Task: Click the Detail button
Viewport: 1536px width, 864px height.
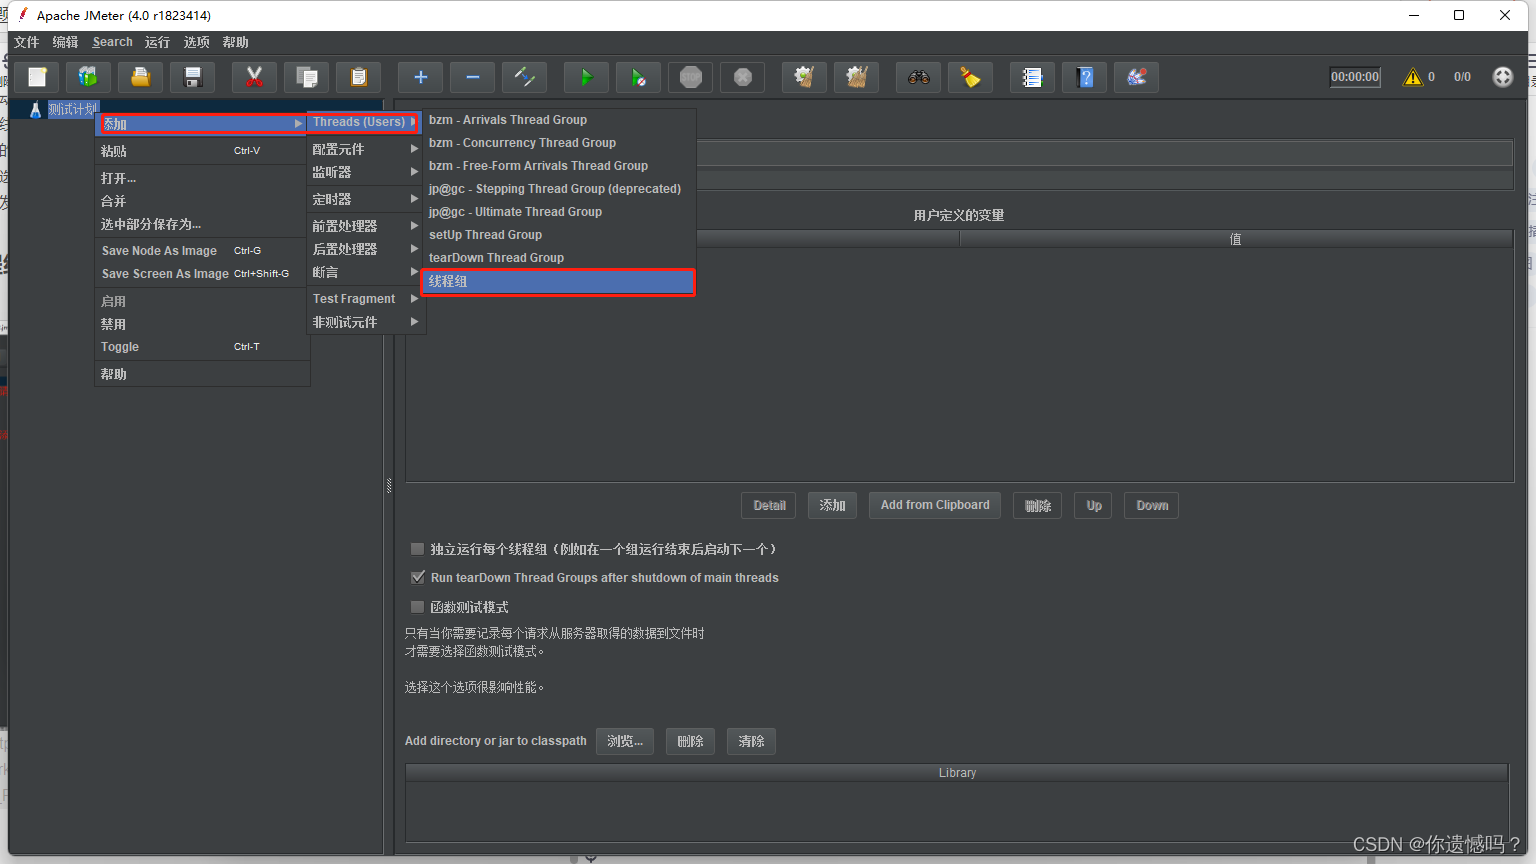Action: point(769,505)
